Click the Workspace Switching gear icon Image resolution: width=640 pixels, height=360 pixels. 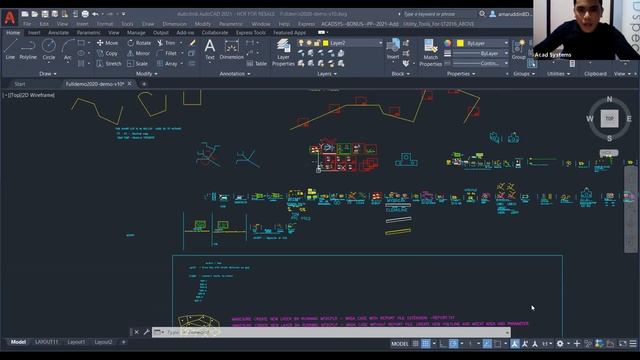point(560,344)
